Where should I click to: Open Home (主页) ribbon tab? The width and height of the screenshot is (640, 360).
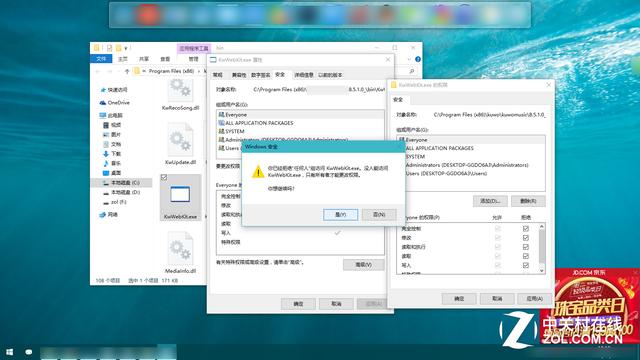[123, 59]
